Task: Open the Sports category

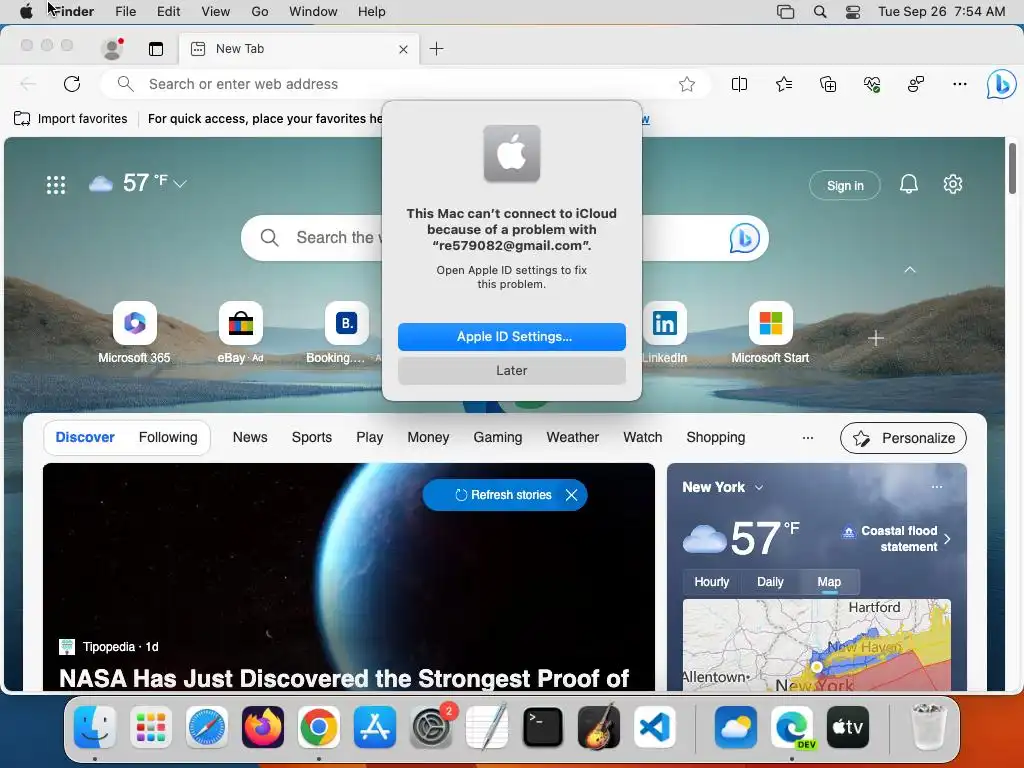Action: (312, 438)
